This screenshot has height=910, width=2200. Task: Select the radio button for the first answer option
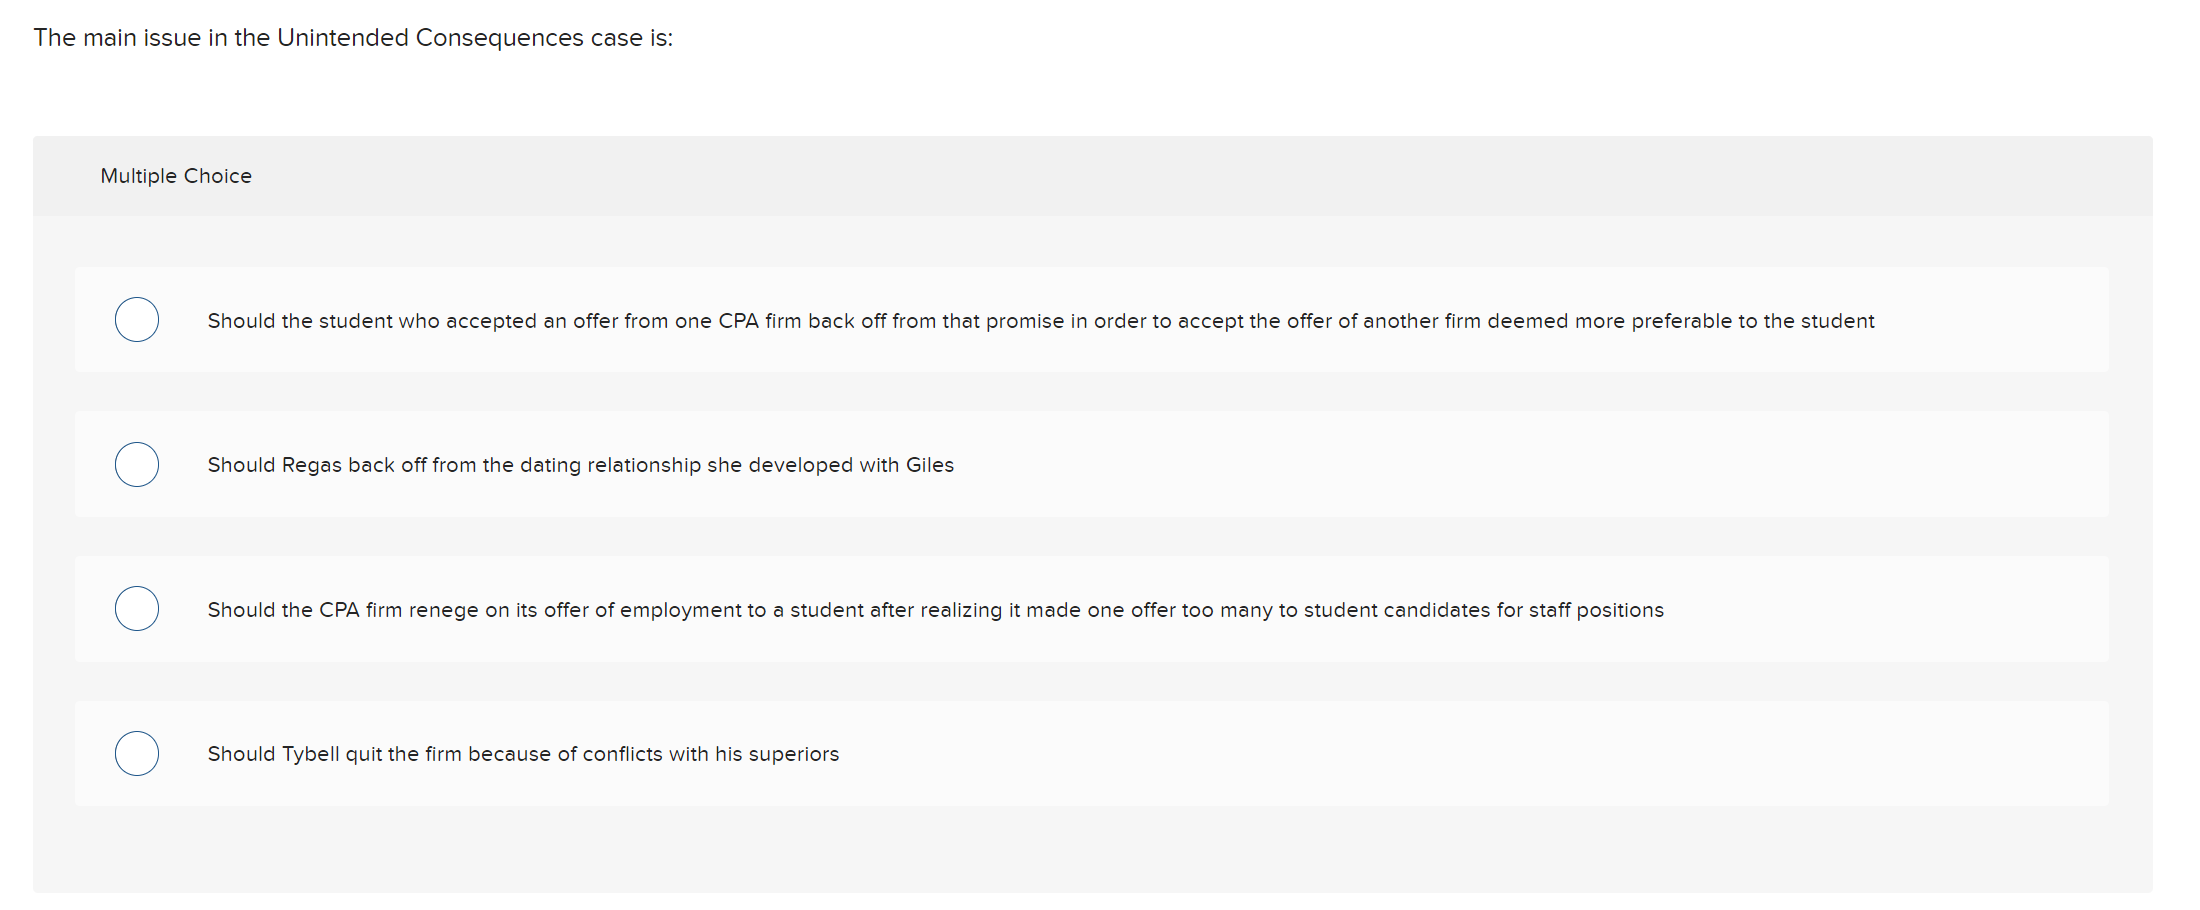pyautogui.click(x=136, y=319)
